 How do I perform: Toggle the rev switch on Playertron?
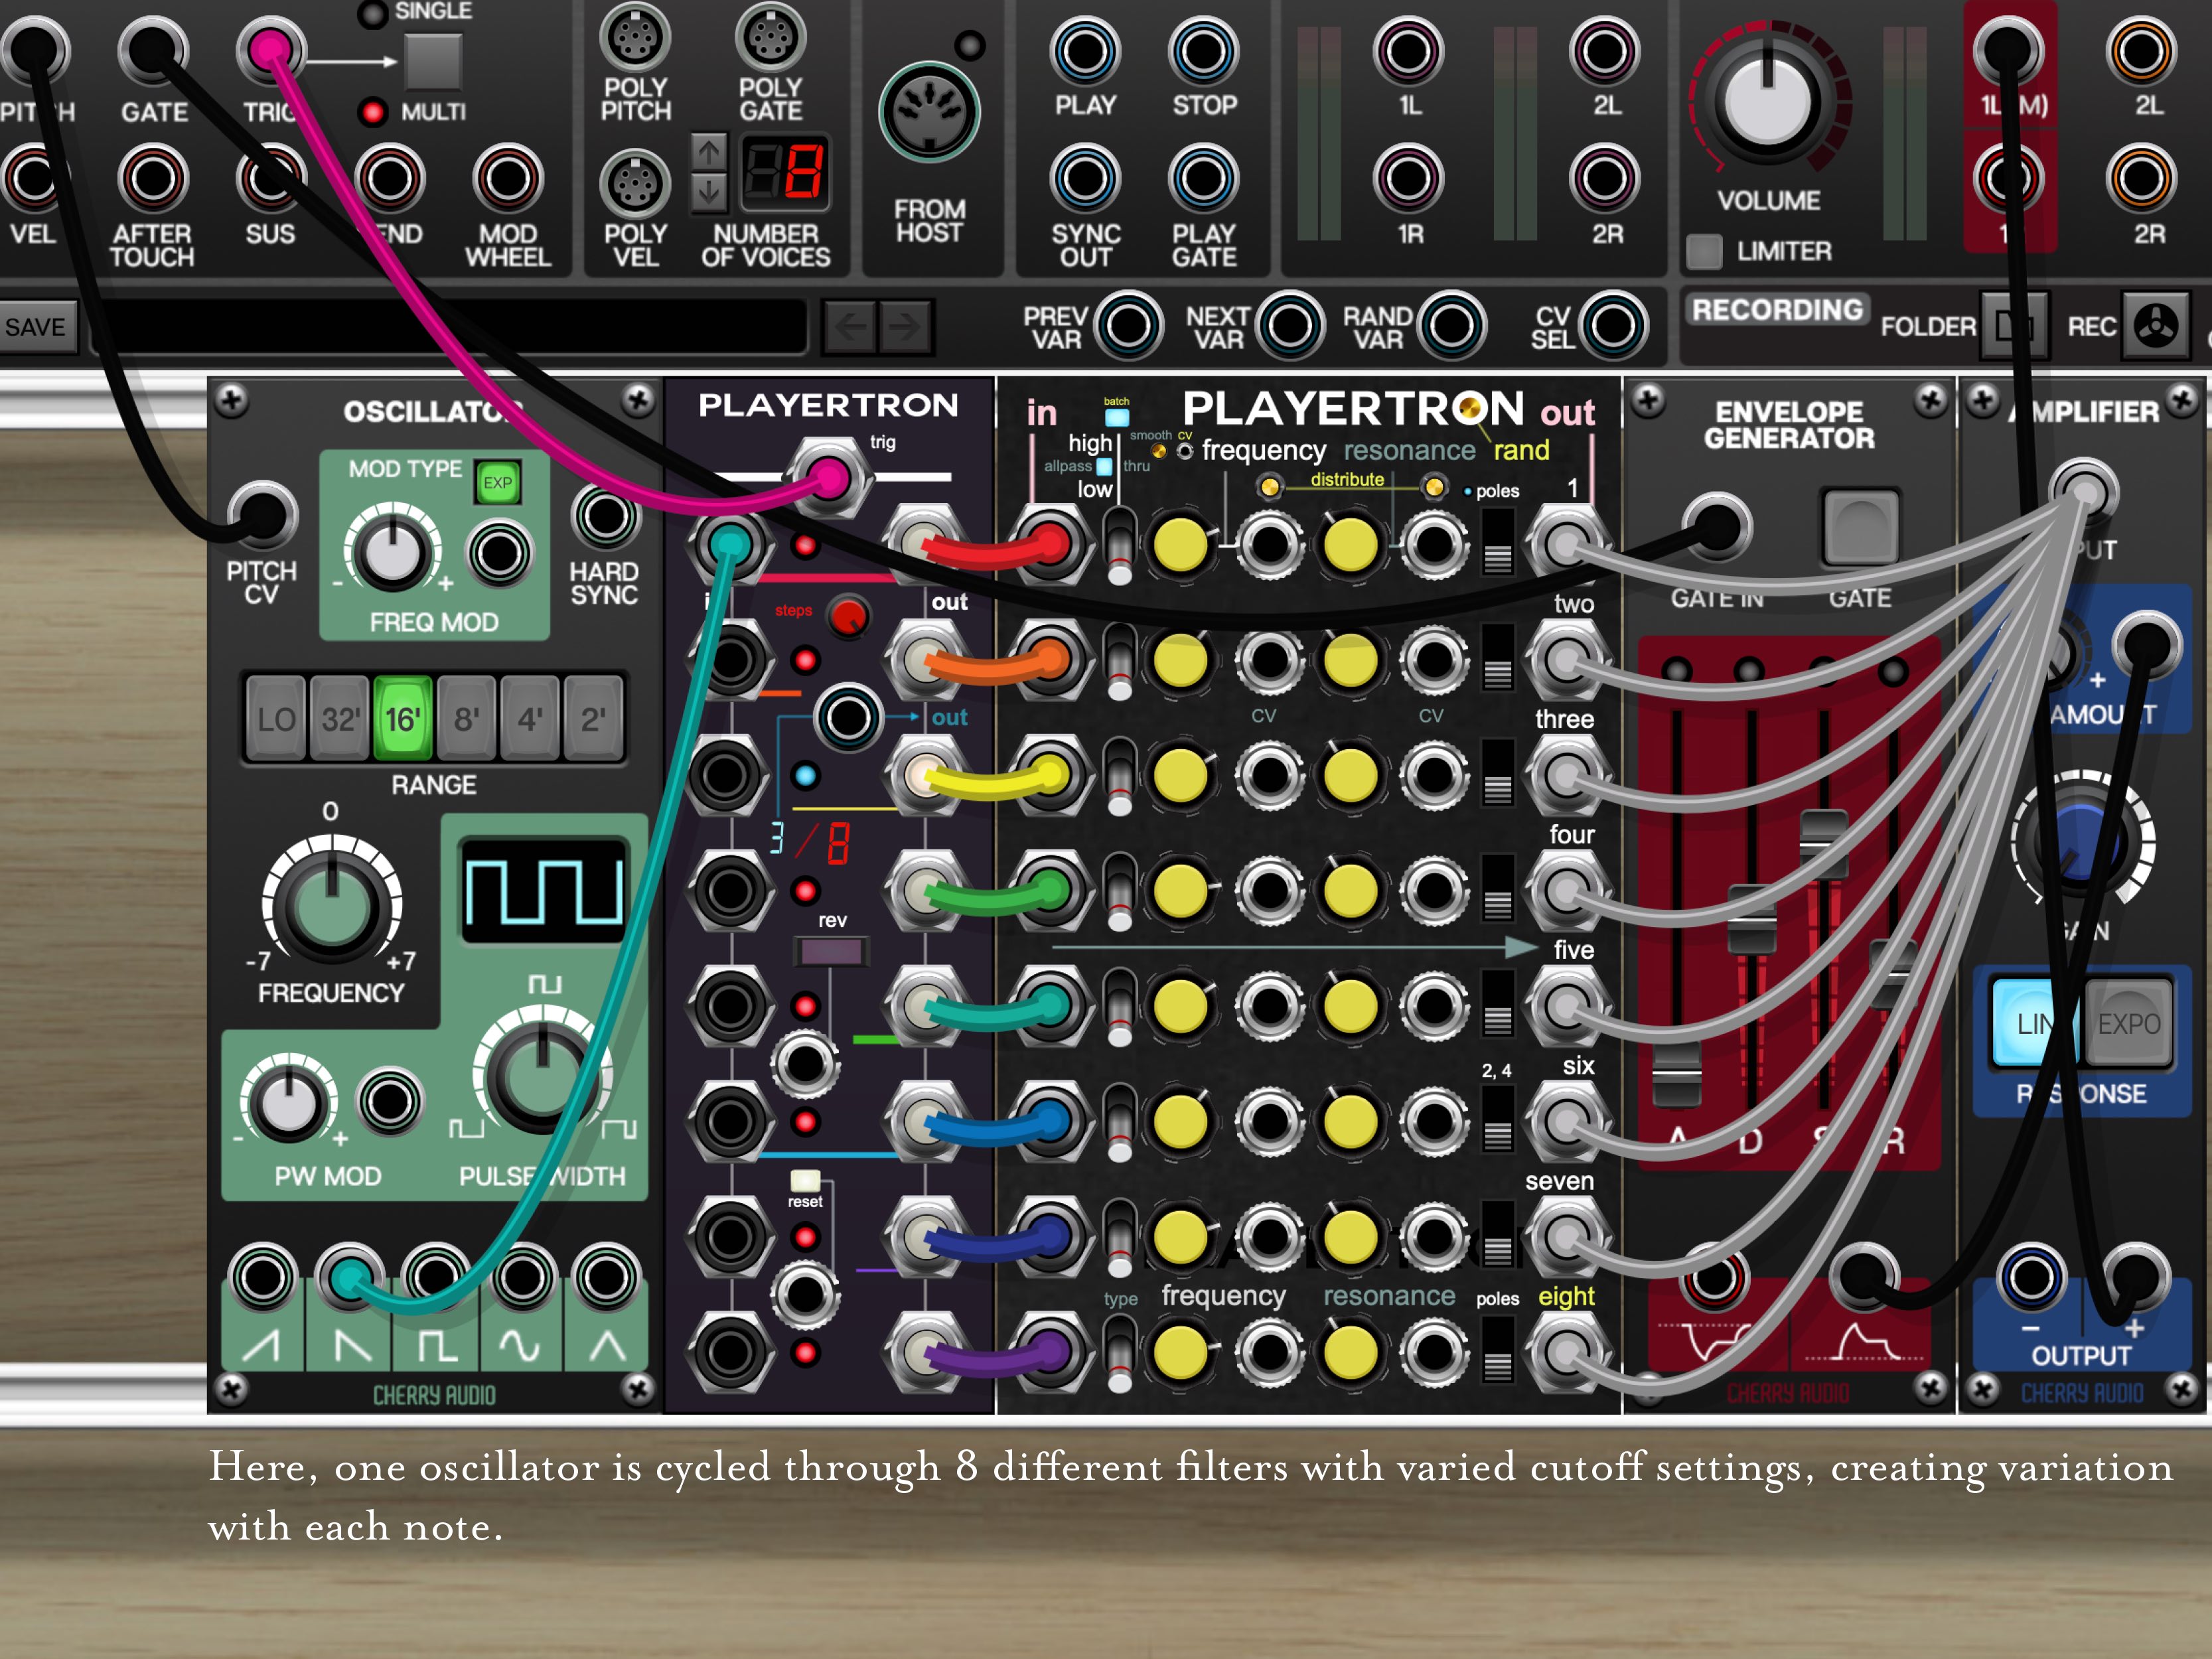[831, 951]
